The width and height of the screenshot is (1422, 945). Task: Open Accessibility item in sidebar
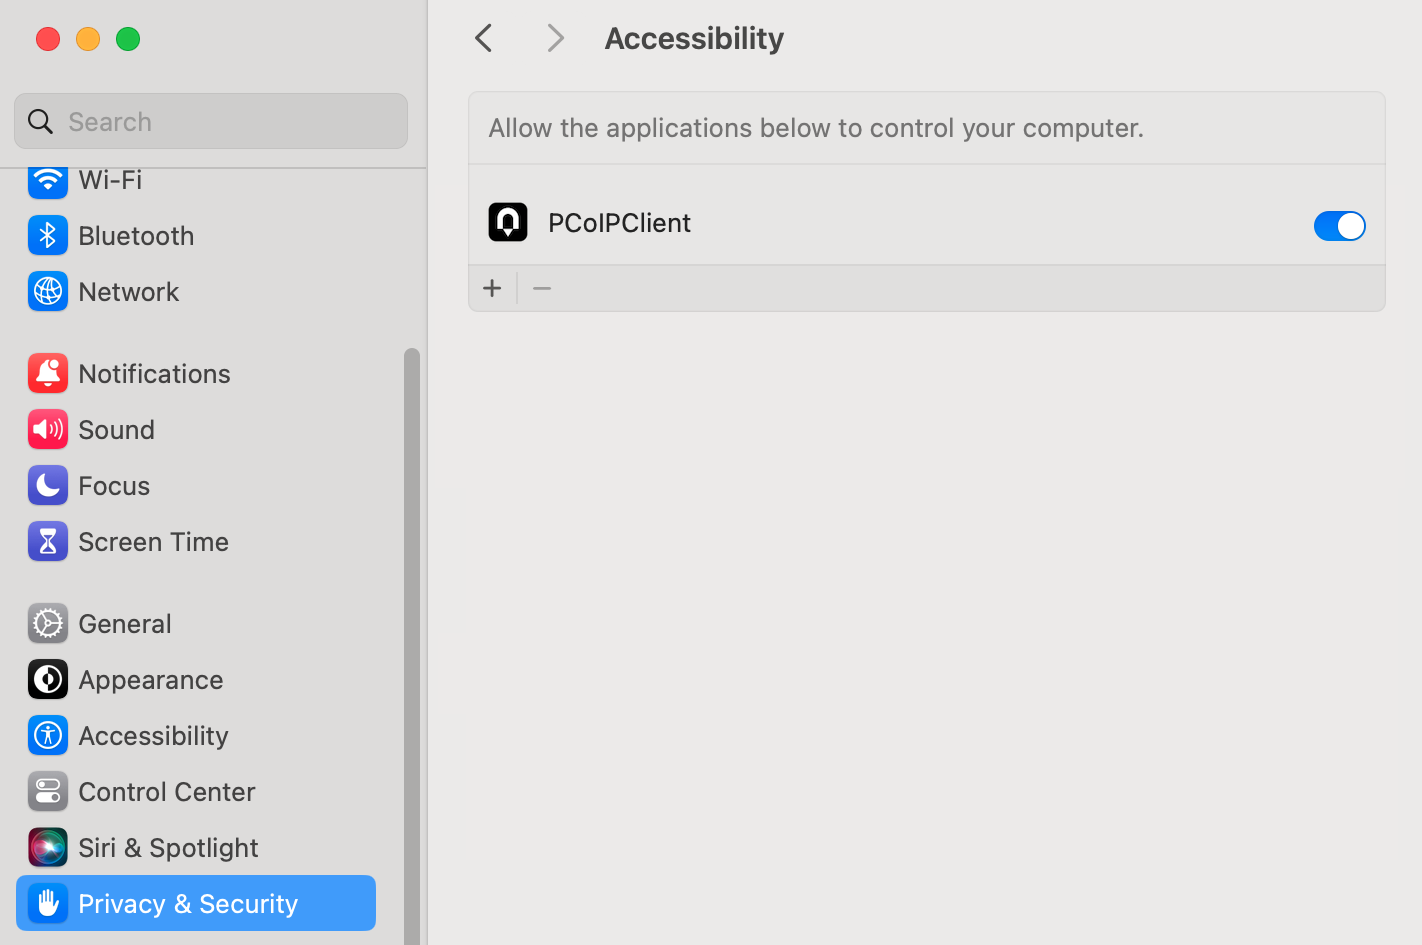tap(196, 736)
